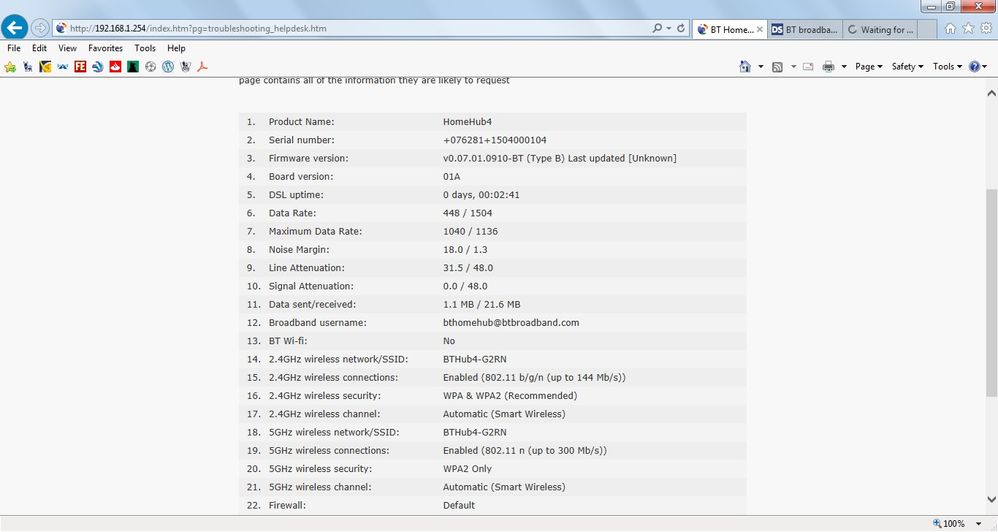Click the command bar Home house icon

point(745,66)
